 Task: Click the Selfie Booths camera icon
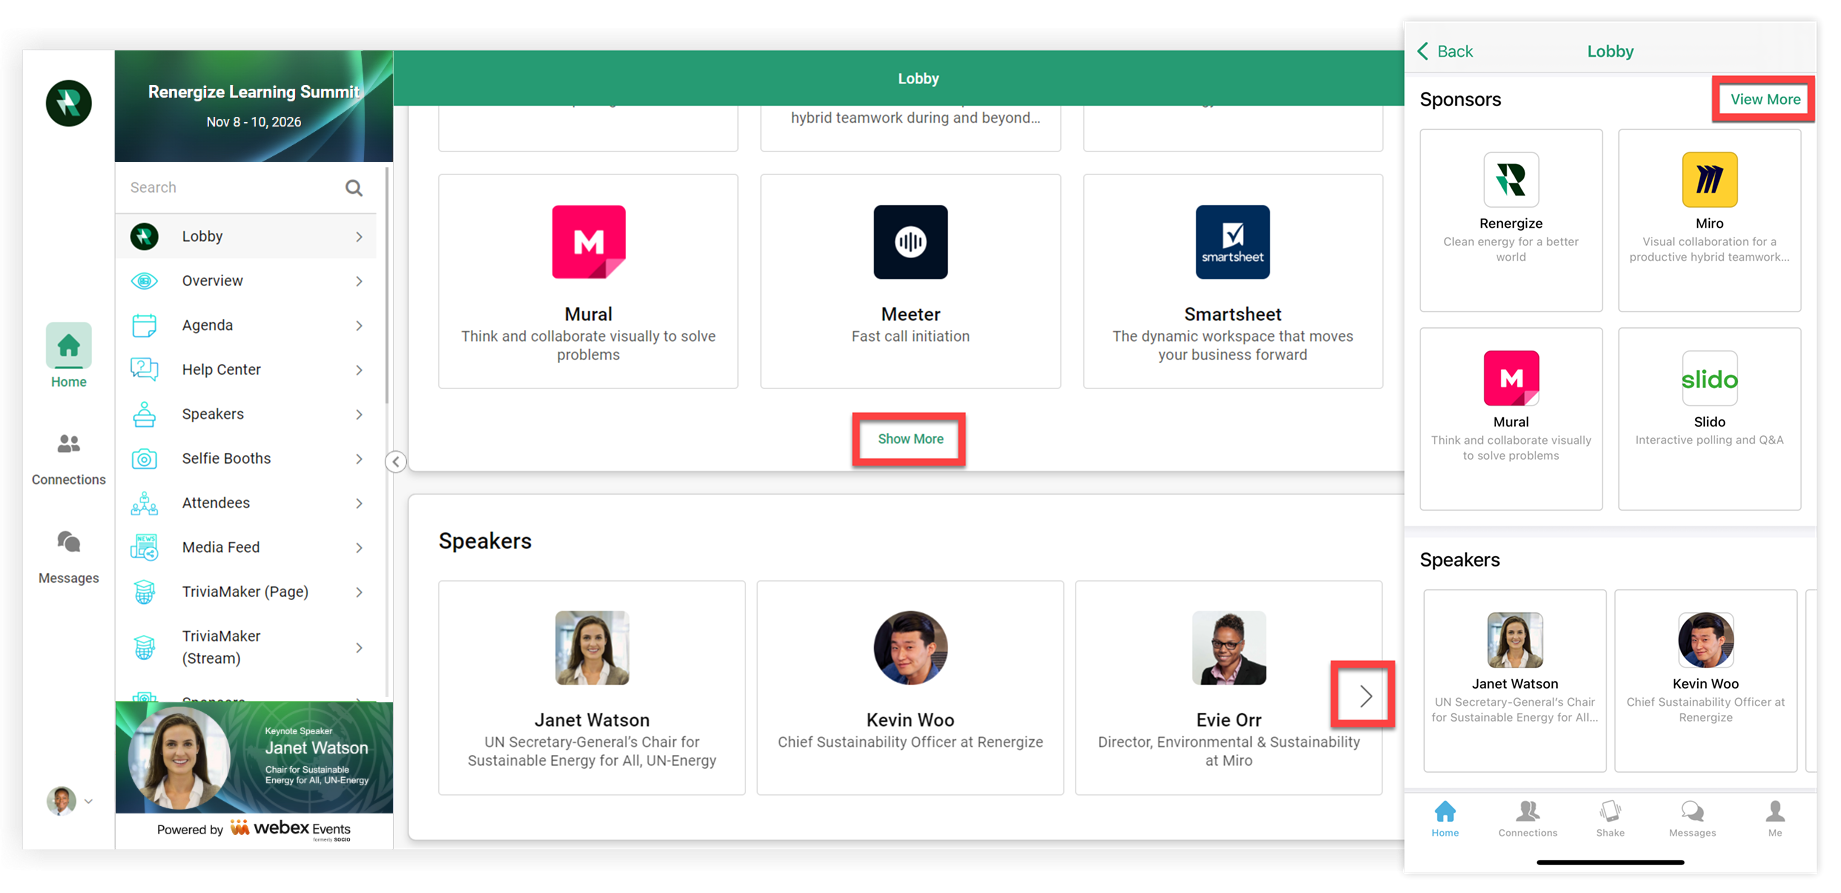(144, 458)
